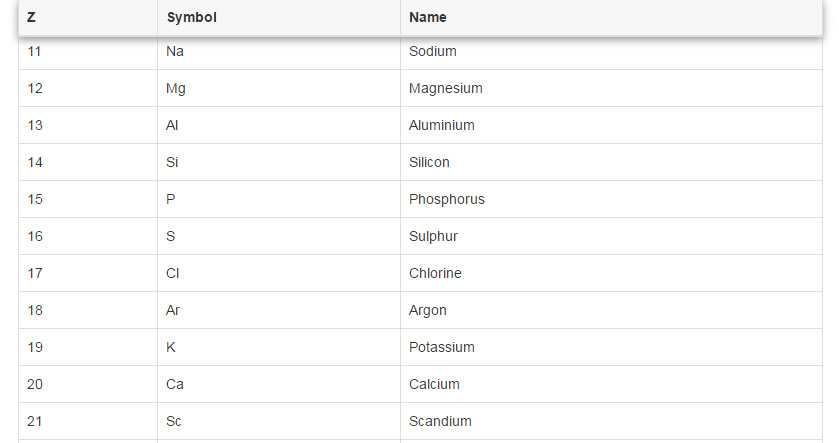Click the Scandium name cell
The width and height of the screenshot is (839, 443).
(612, 421)
